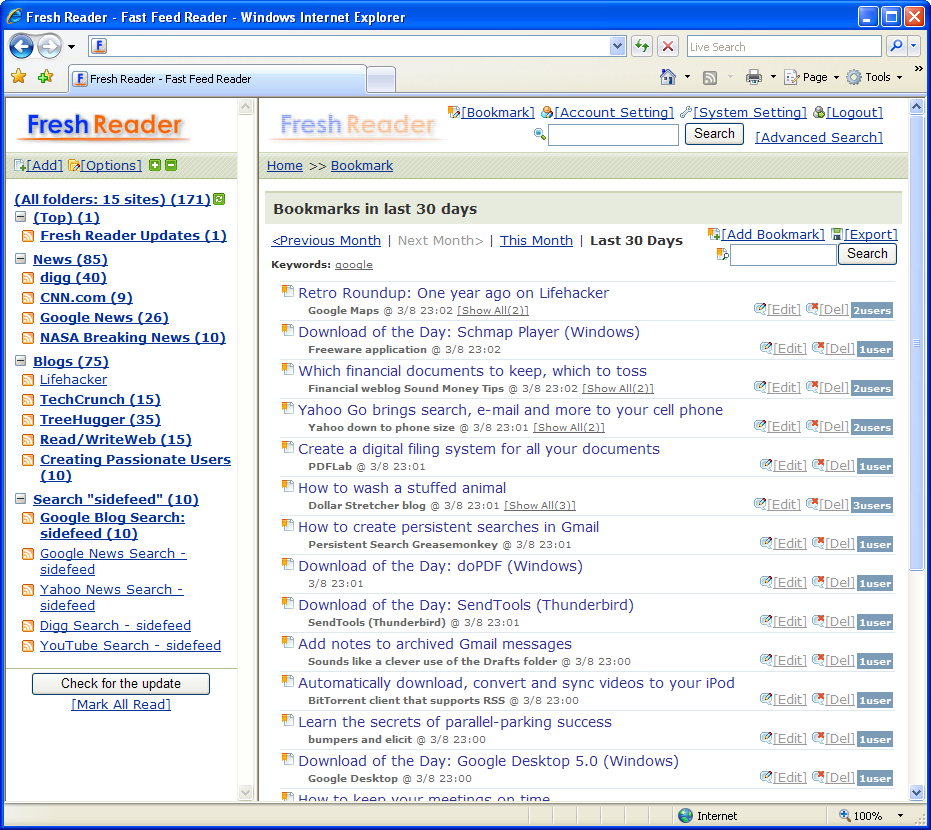Viewport: 931px width, 830px height.
Task: Click feed icon next to TechCrunch
Action: tap(28, 400)
